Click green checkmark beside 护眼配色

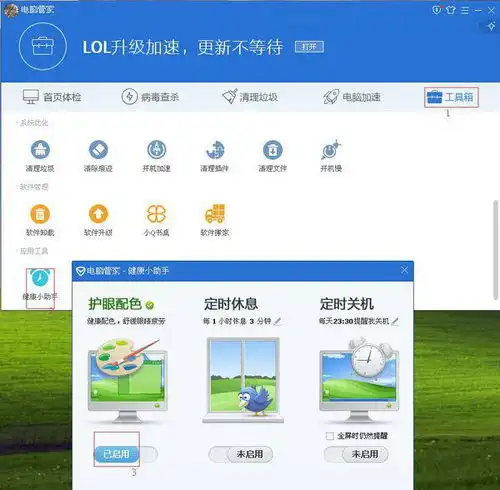point(150,305)
